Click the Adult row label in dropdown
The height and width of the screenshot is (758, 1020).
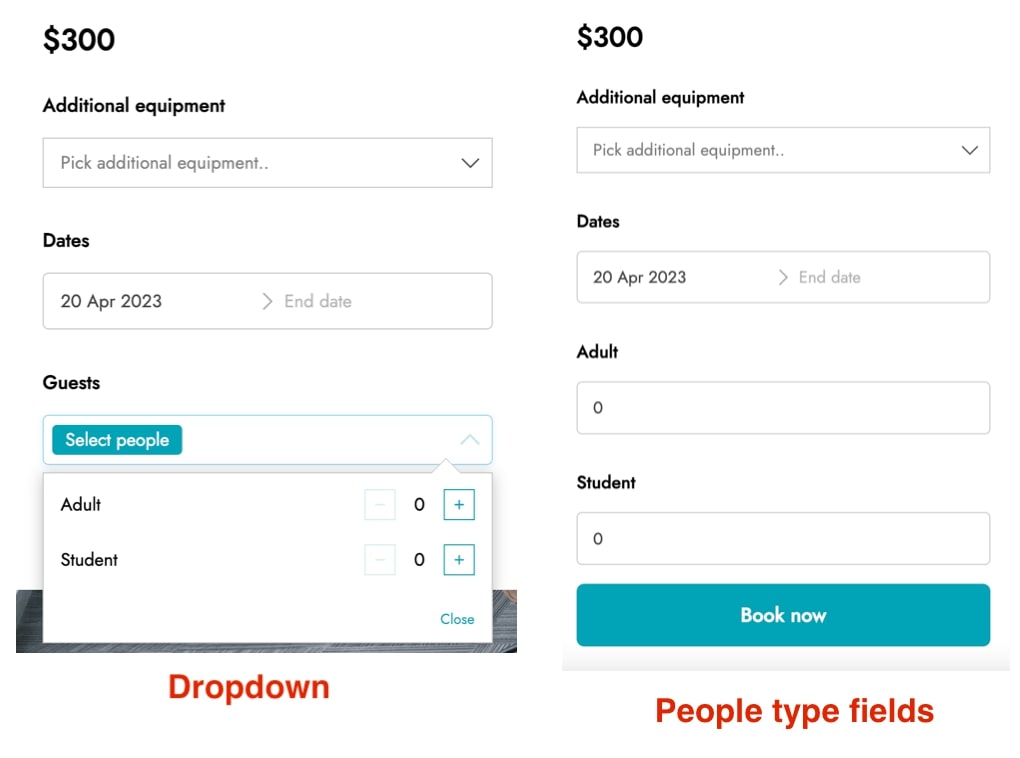click(x=81, y=504)
